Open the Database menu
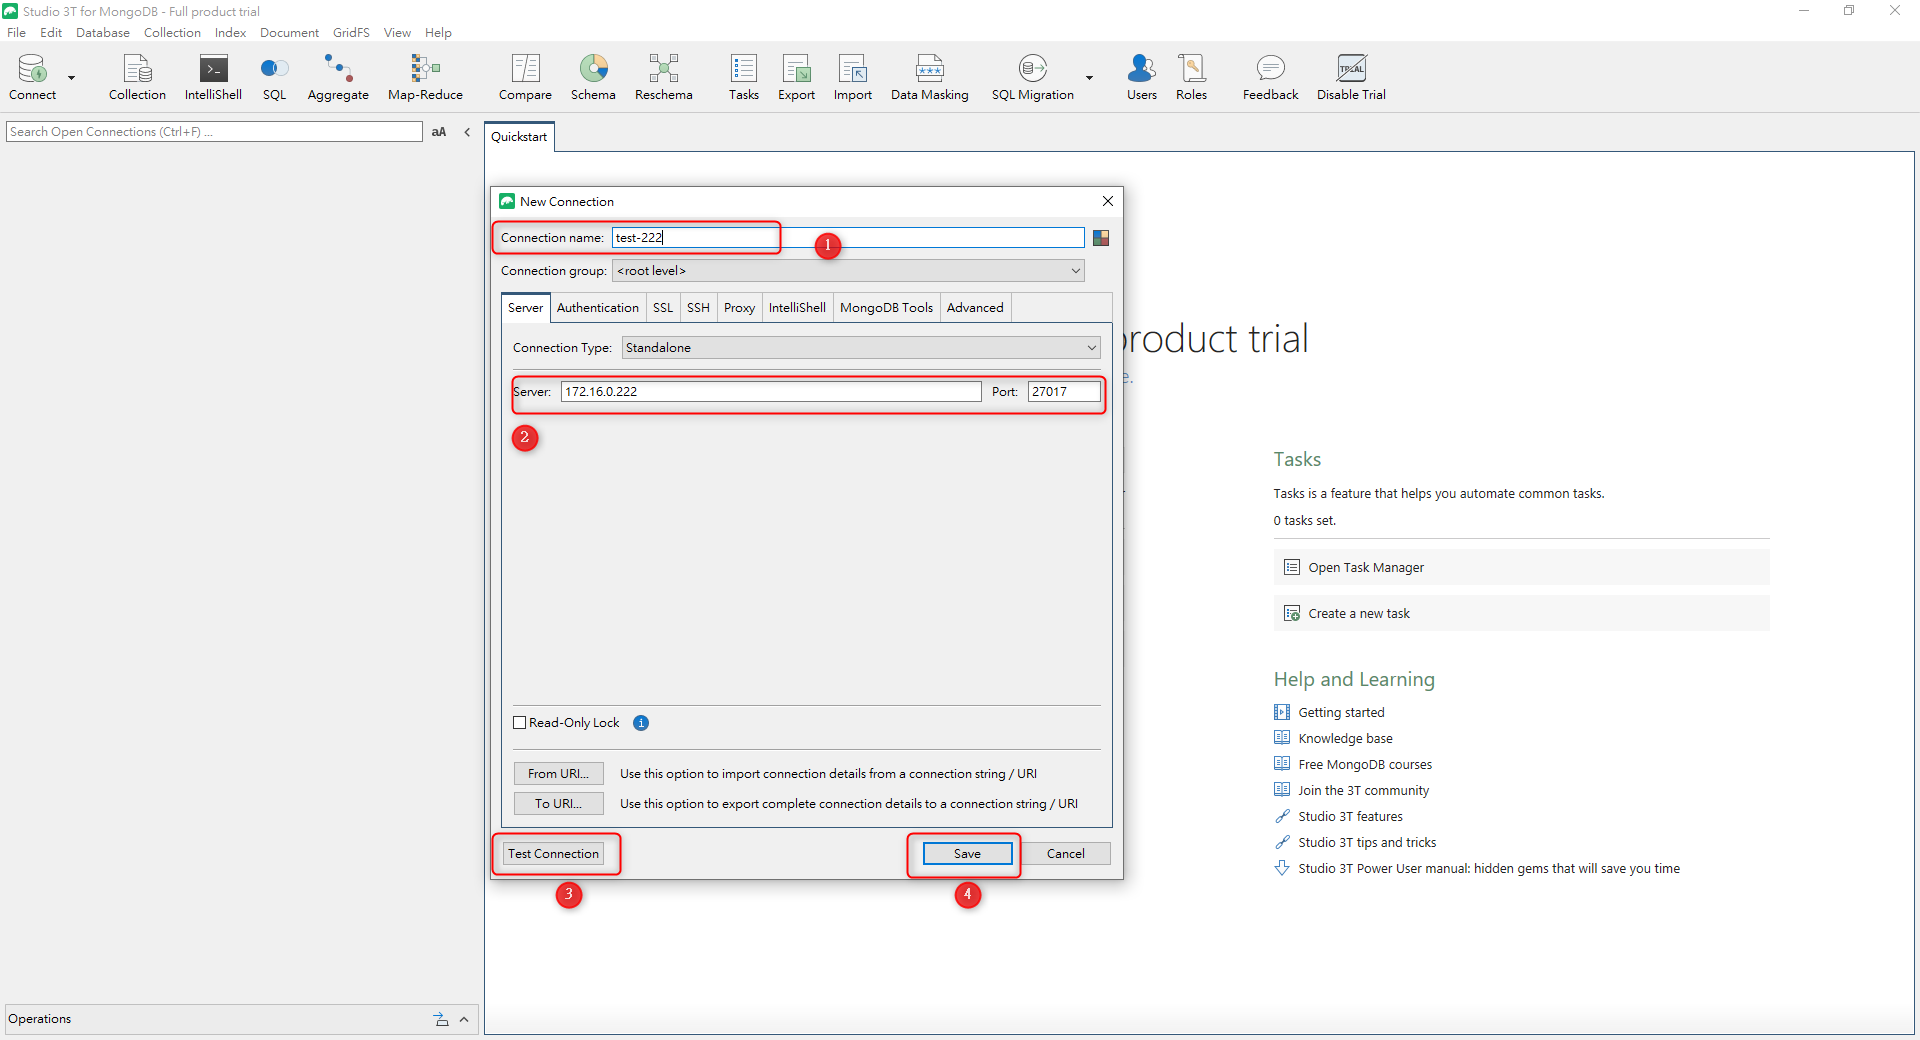 103,33
